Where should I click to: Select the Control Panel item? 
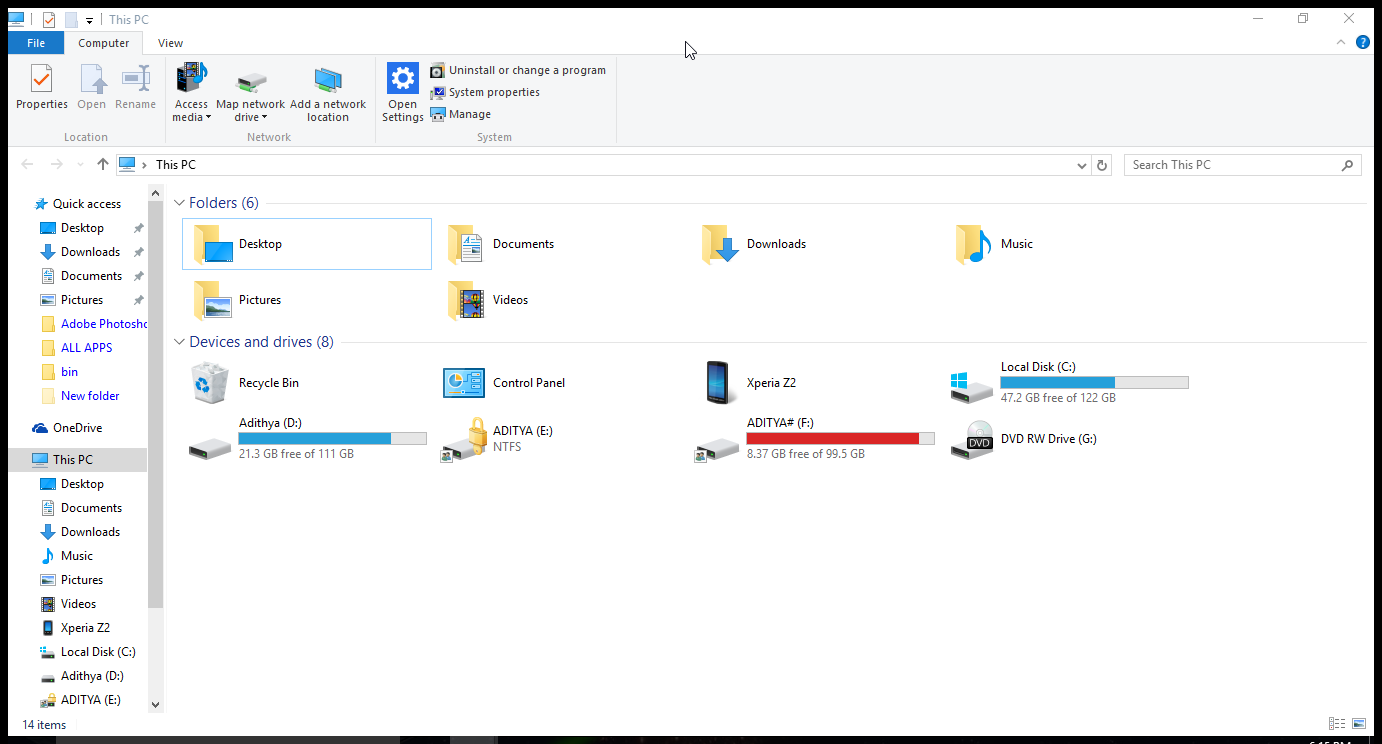[x=561, y=383]
